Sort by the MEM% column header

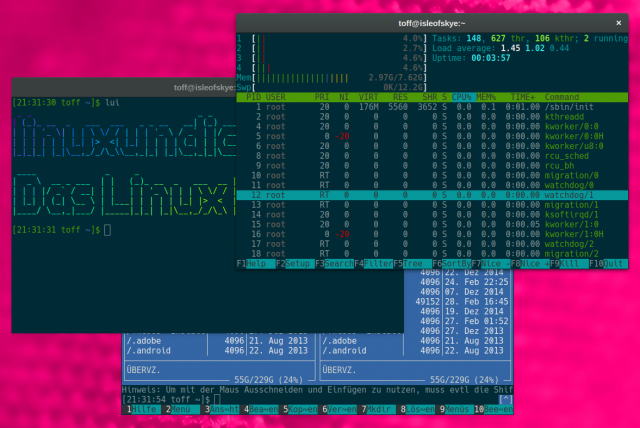tap(486, 97)
